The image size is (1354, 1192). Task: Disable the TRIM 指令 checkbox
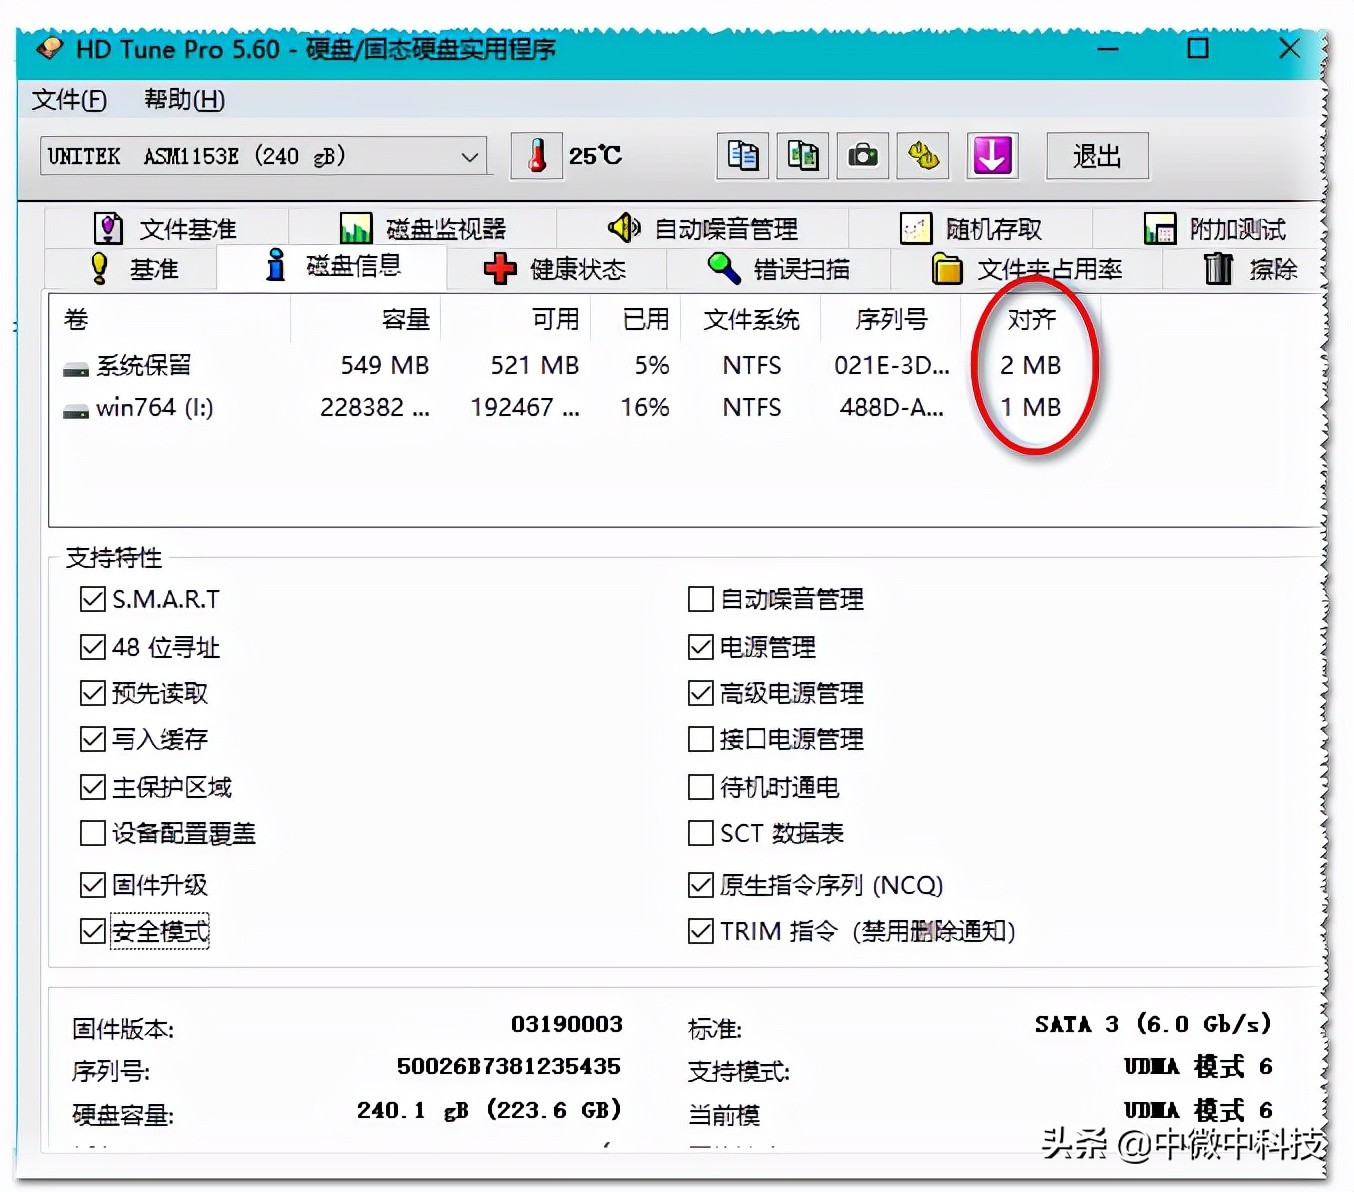(x=700, y=931)
